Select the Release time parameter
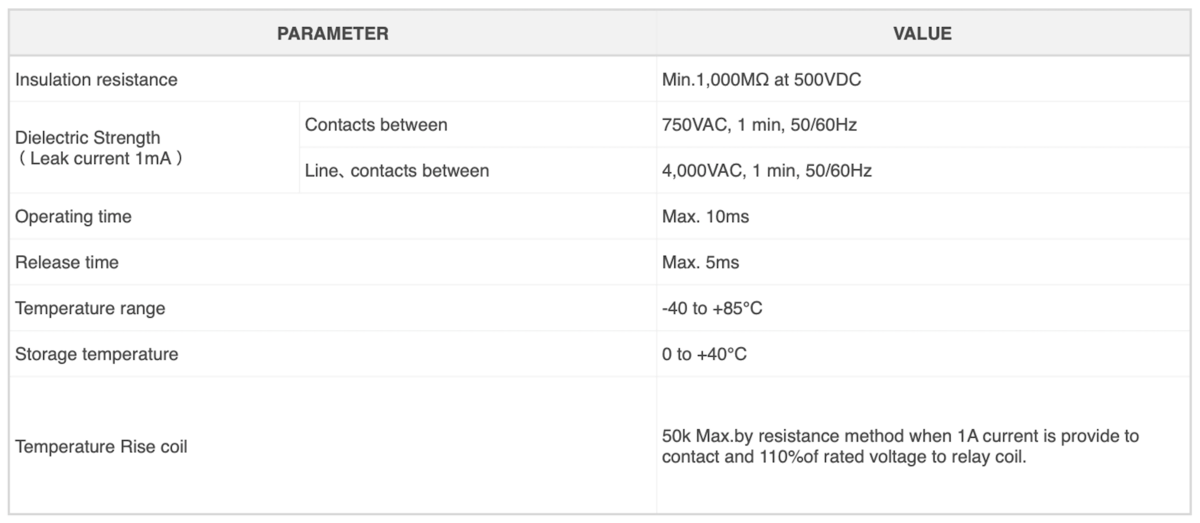The width and height of the screenshot is (1200, 523). pyautogui.click(x=333, y=262)
